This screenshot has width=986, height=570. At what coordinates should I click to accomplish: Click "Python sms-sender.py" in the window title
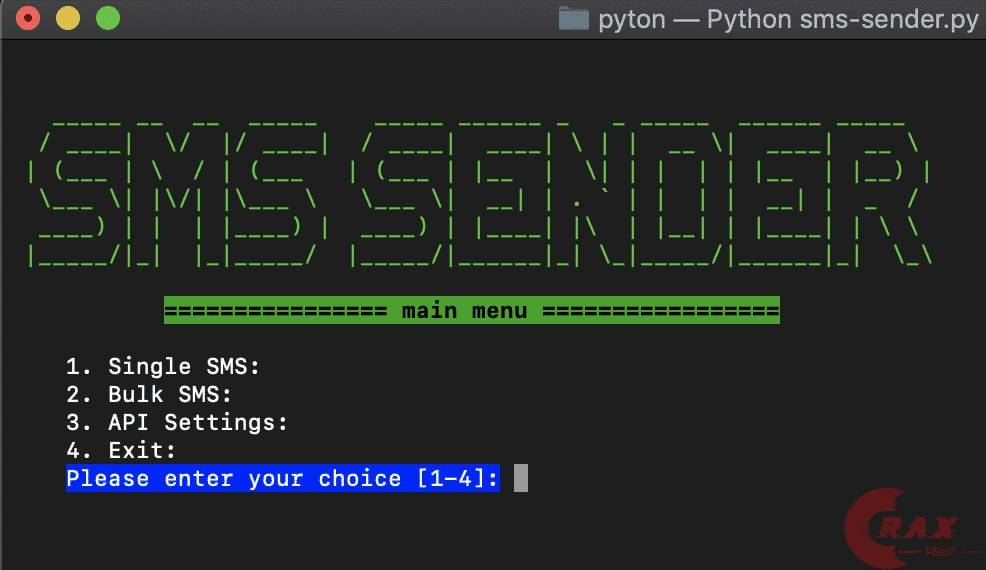pos(842,19)
